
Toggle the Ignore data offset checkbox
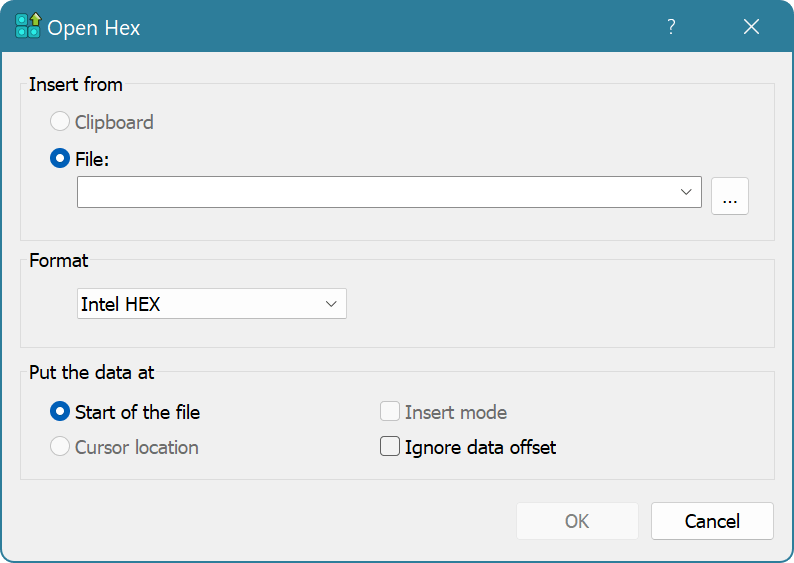390,448
